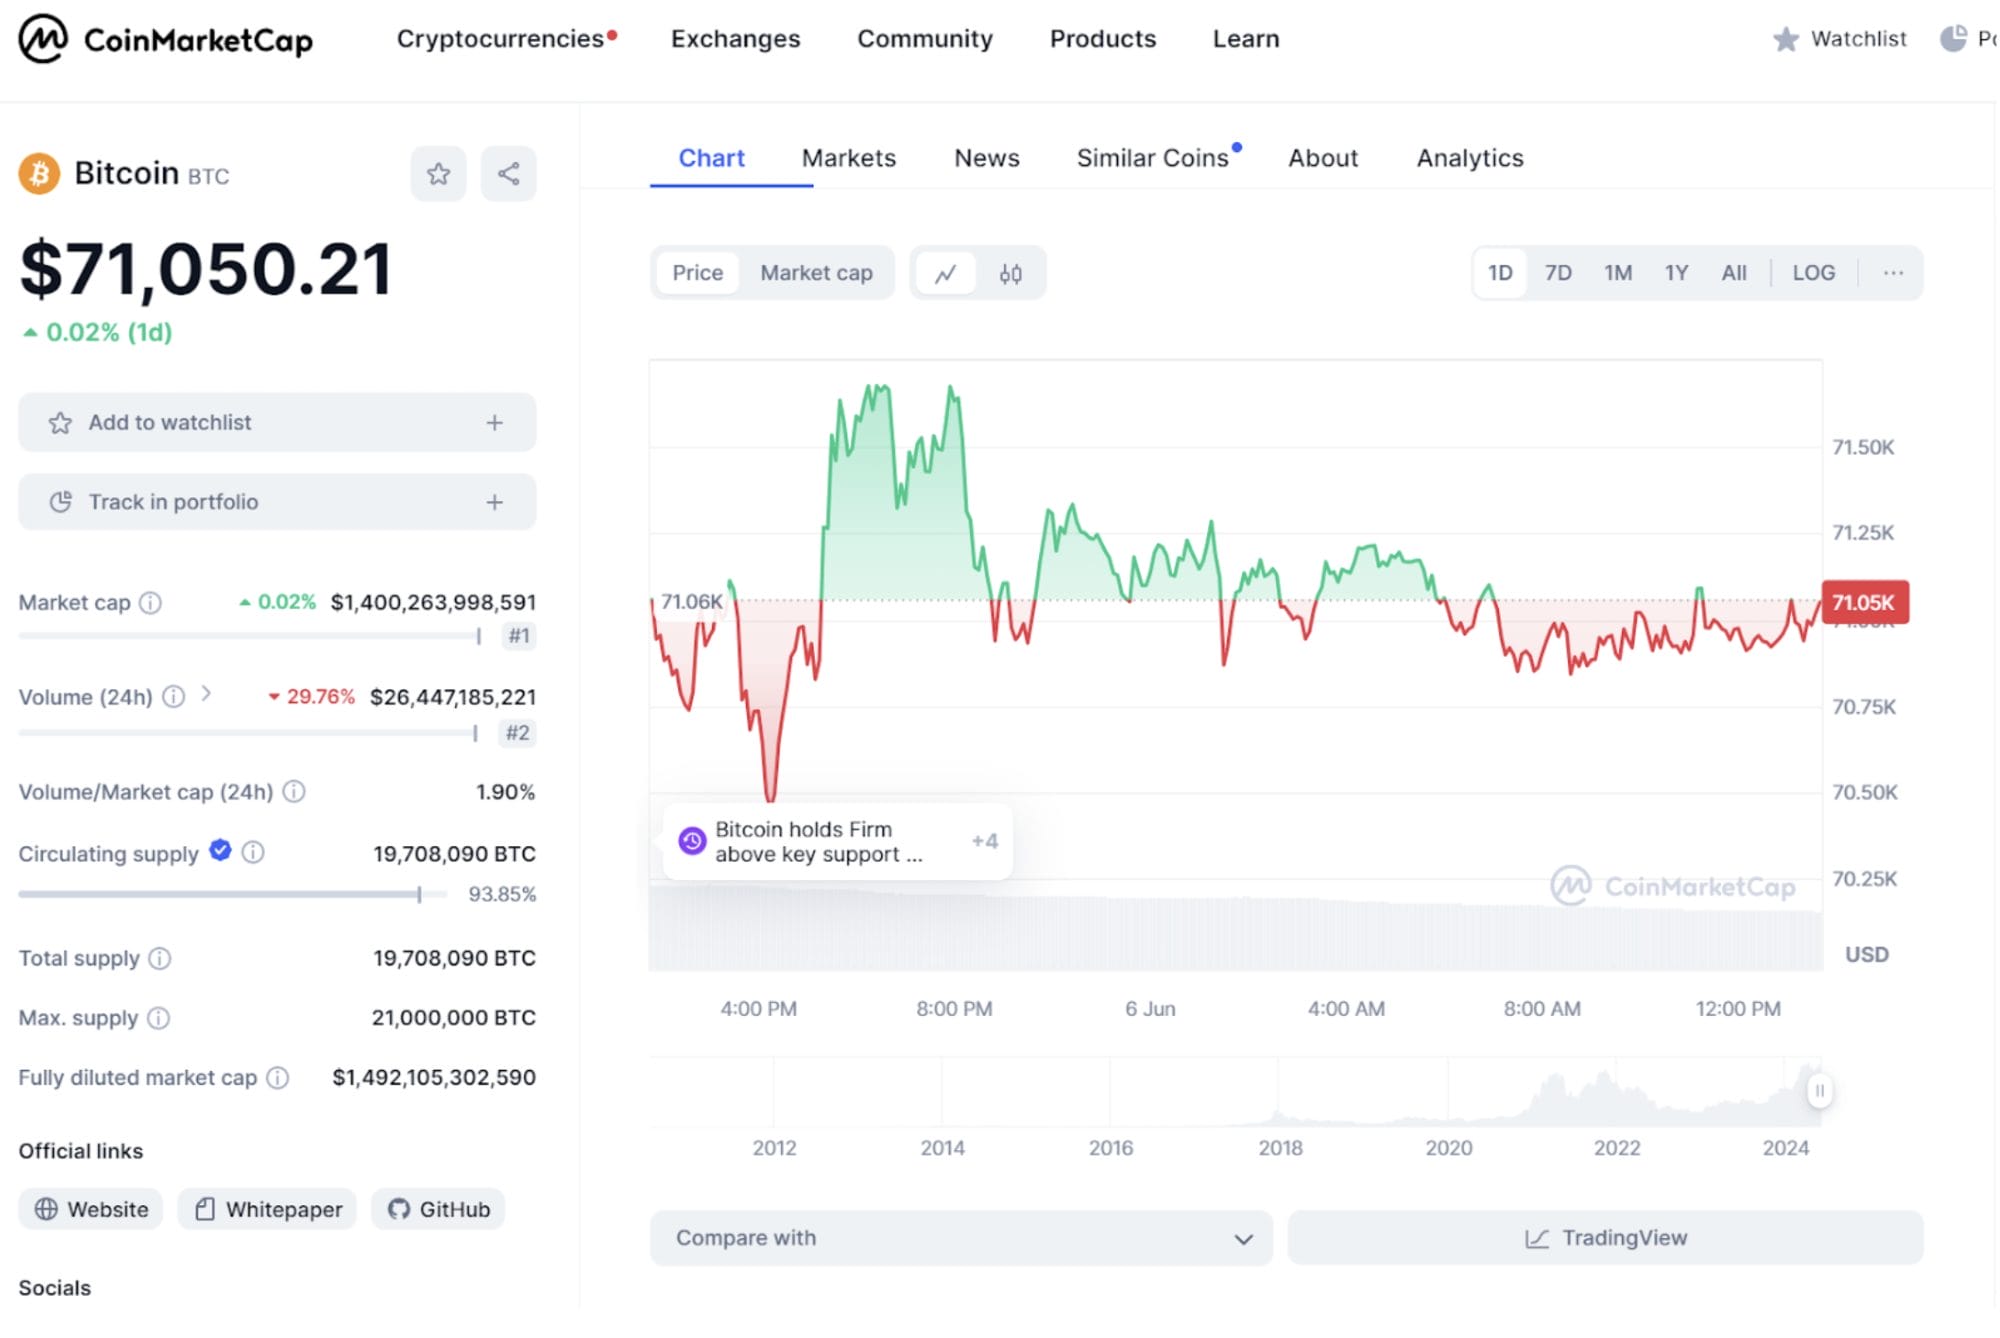Image resolution: width=2000 pixels, height=1338 pixels.
Task: Click the Track in portfolio pie icon
Action: tap(62, 502)
